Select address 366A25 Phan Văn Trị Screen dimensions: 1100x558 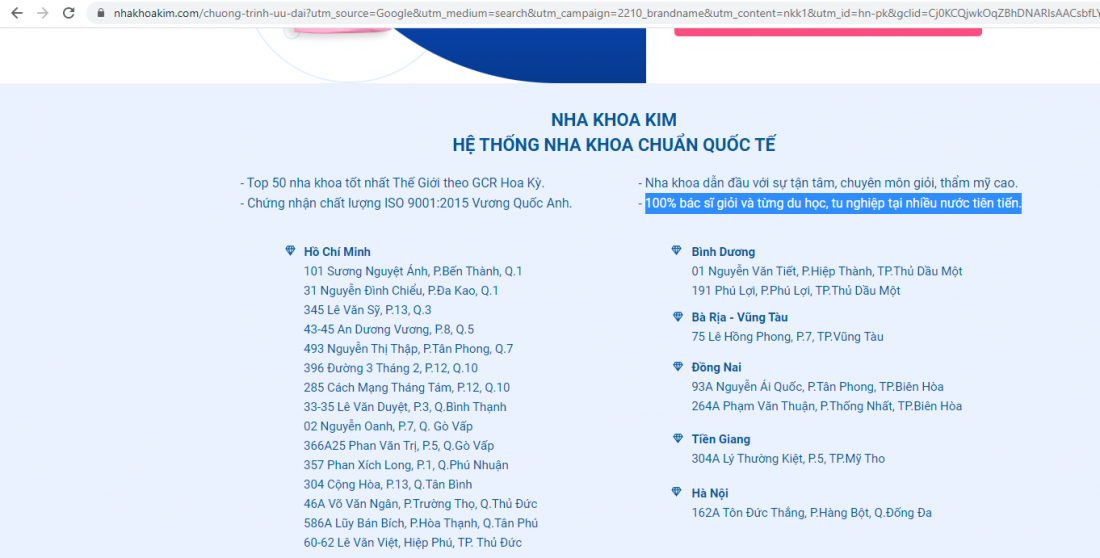(399, 446)
